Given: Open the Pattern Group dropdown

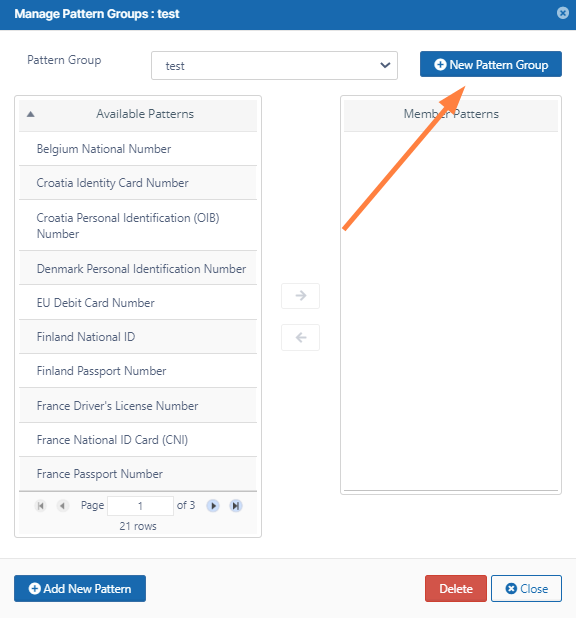Looking at the screenshot, I should click(x=274, y=65).
